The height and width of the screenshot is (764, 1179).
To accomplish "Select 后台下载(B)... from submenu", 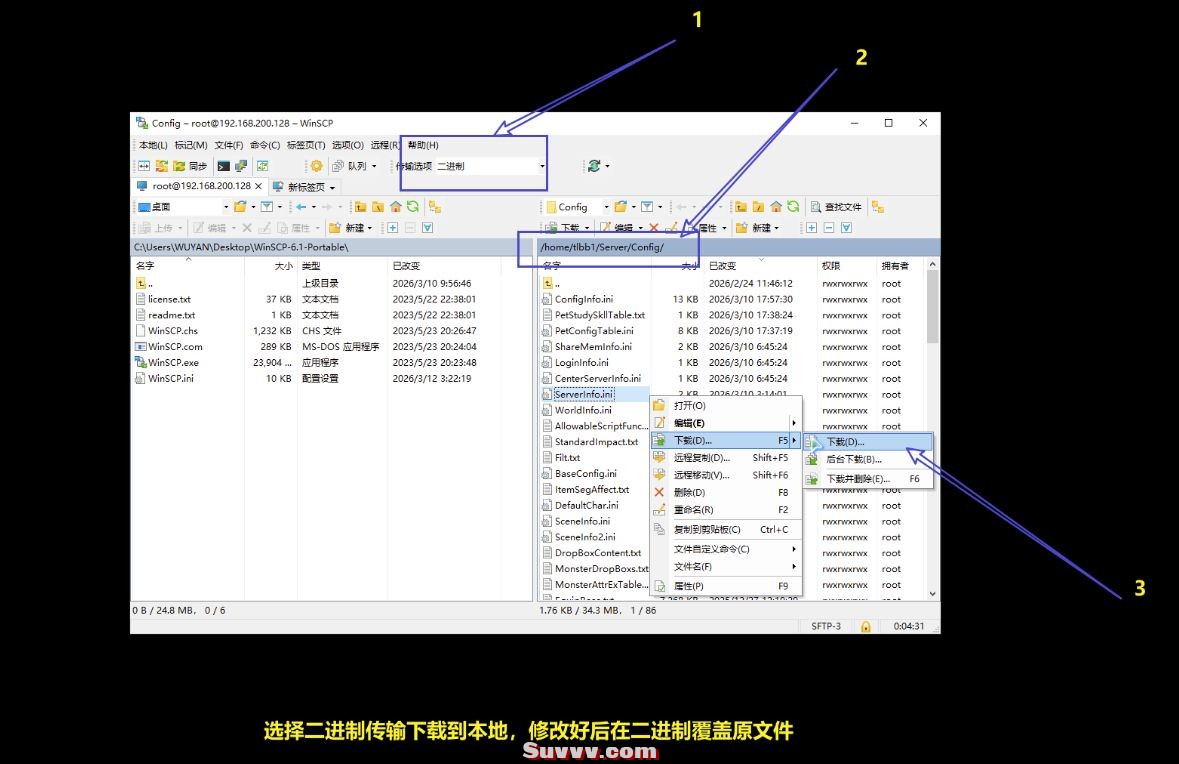I will [x=852, y=459].
